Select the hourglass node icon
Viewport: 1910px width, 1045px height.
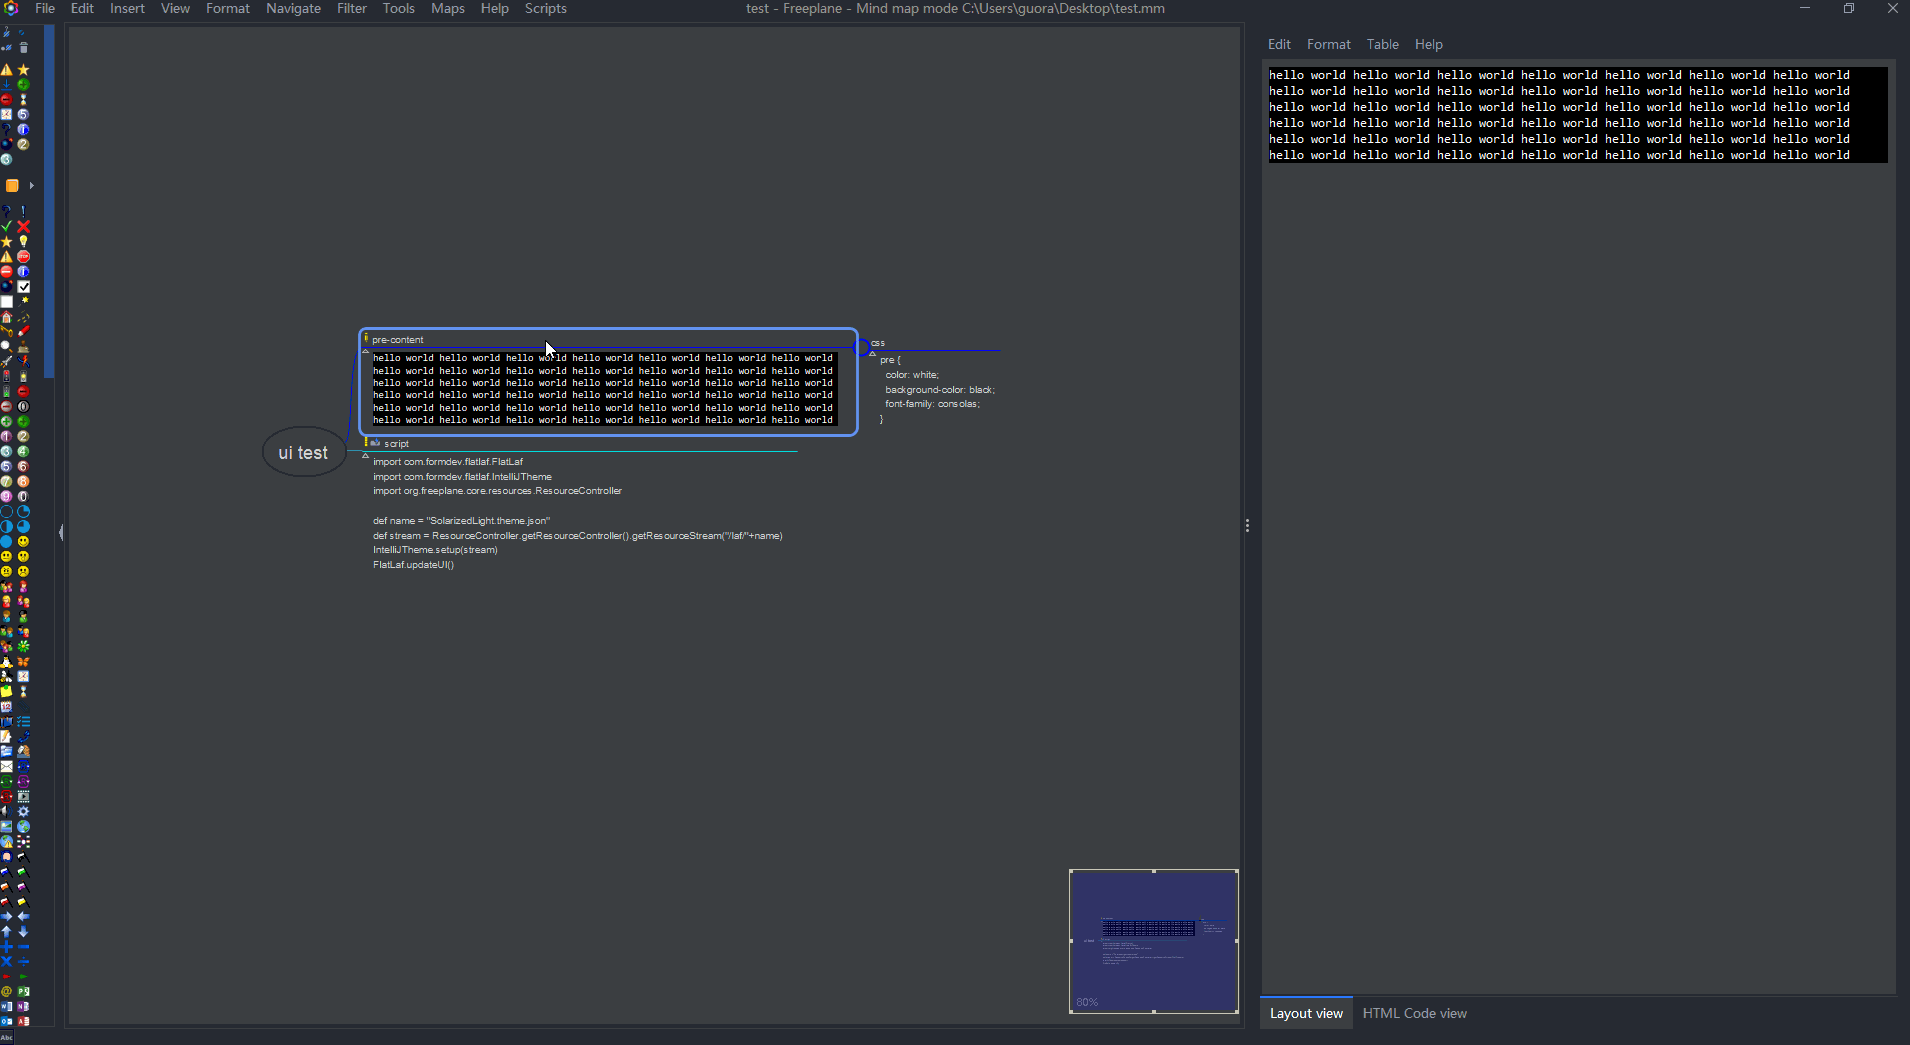coord(24,99)
